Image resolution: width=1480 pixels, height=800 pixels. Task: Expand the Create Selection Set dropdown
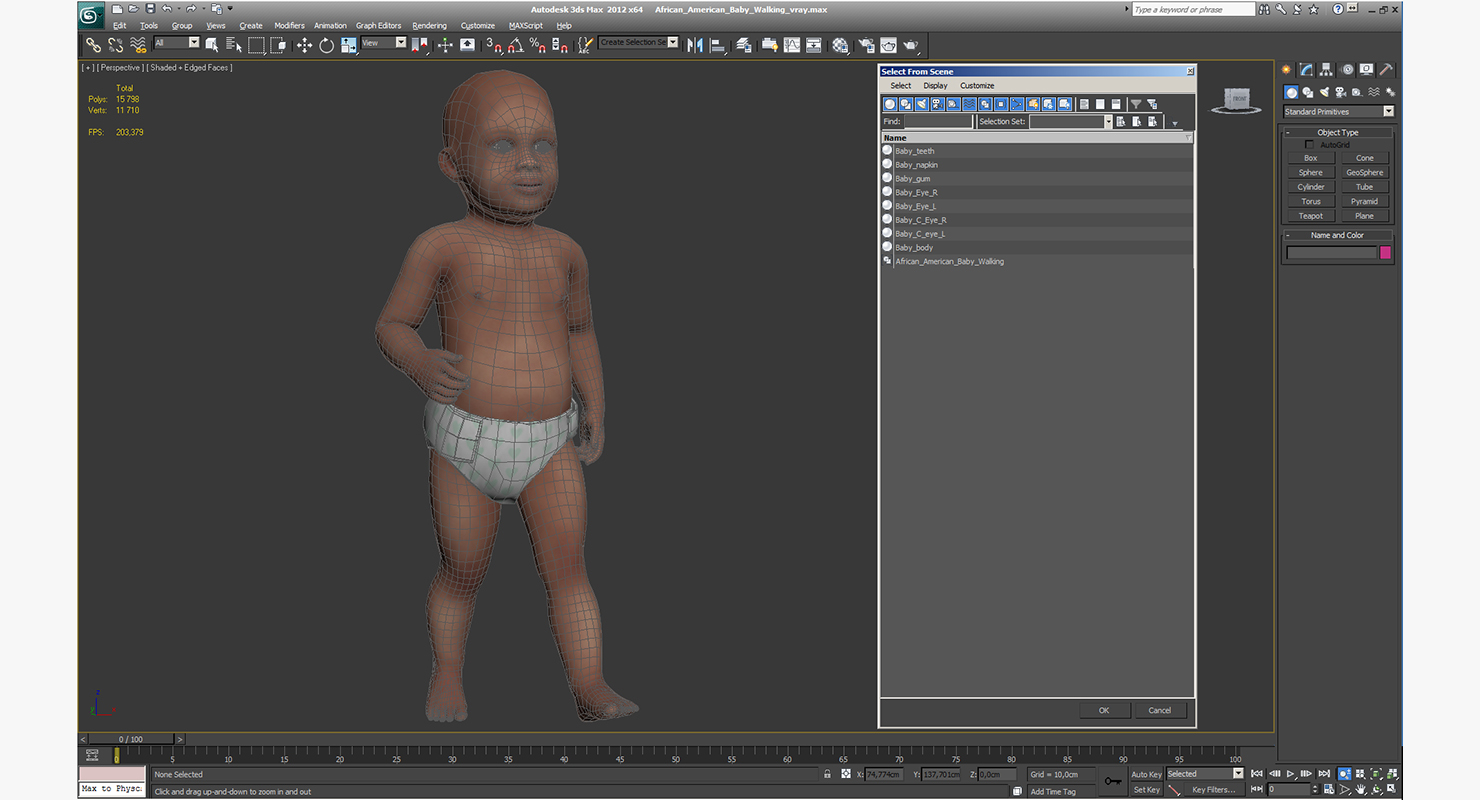click(x=673, y=43)
